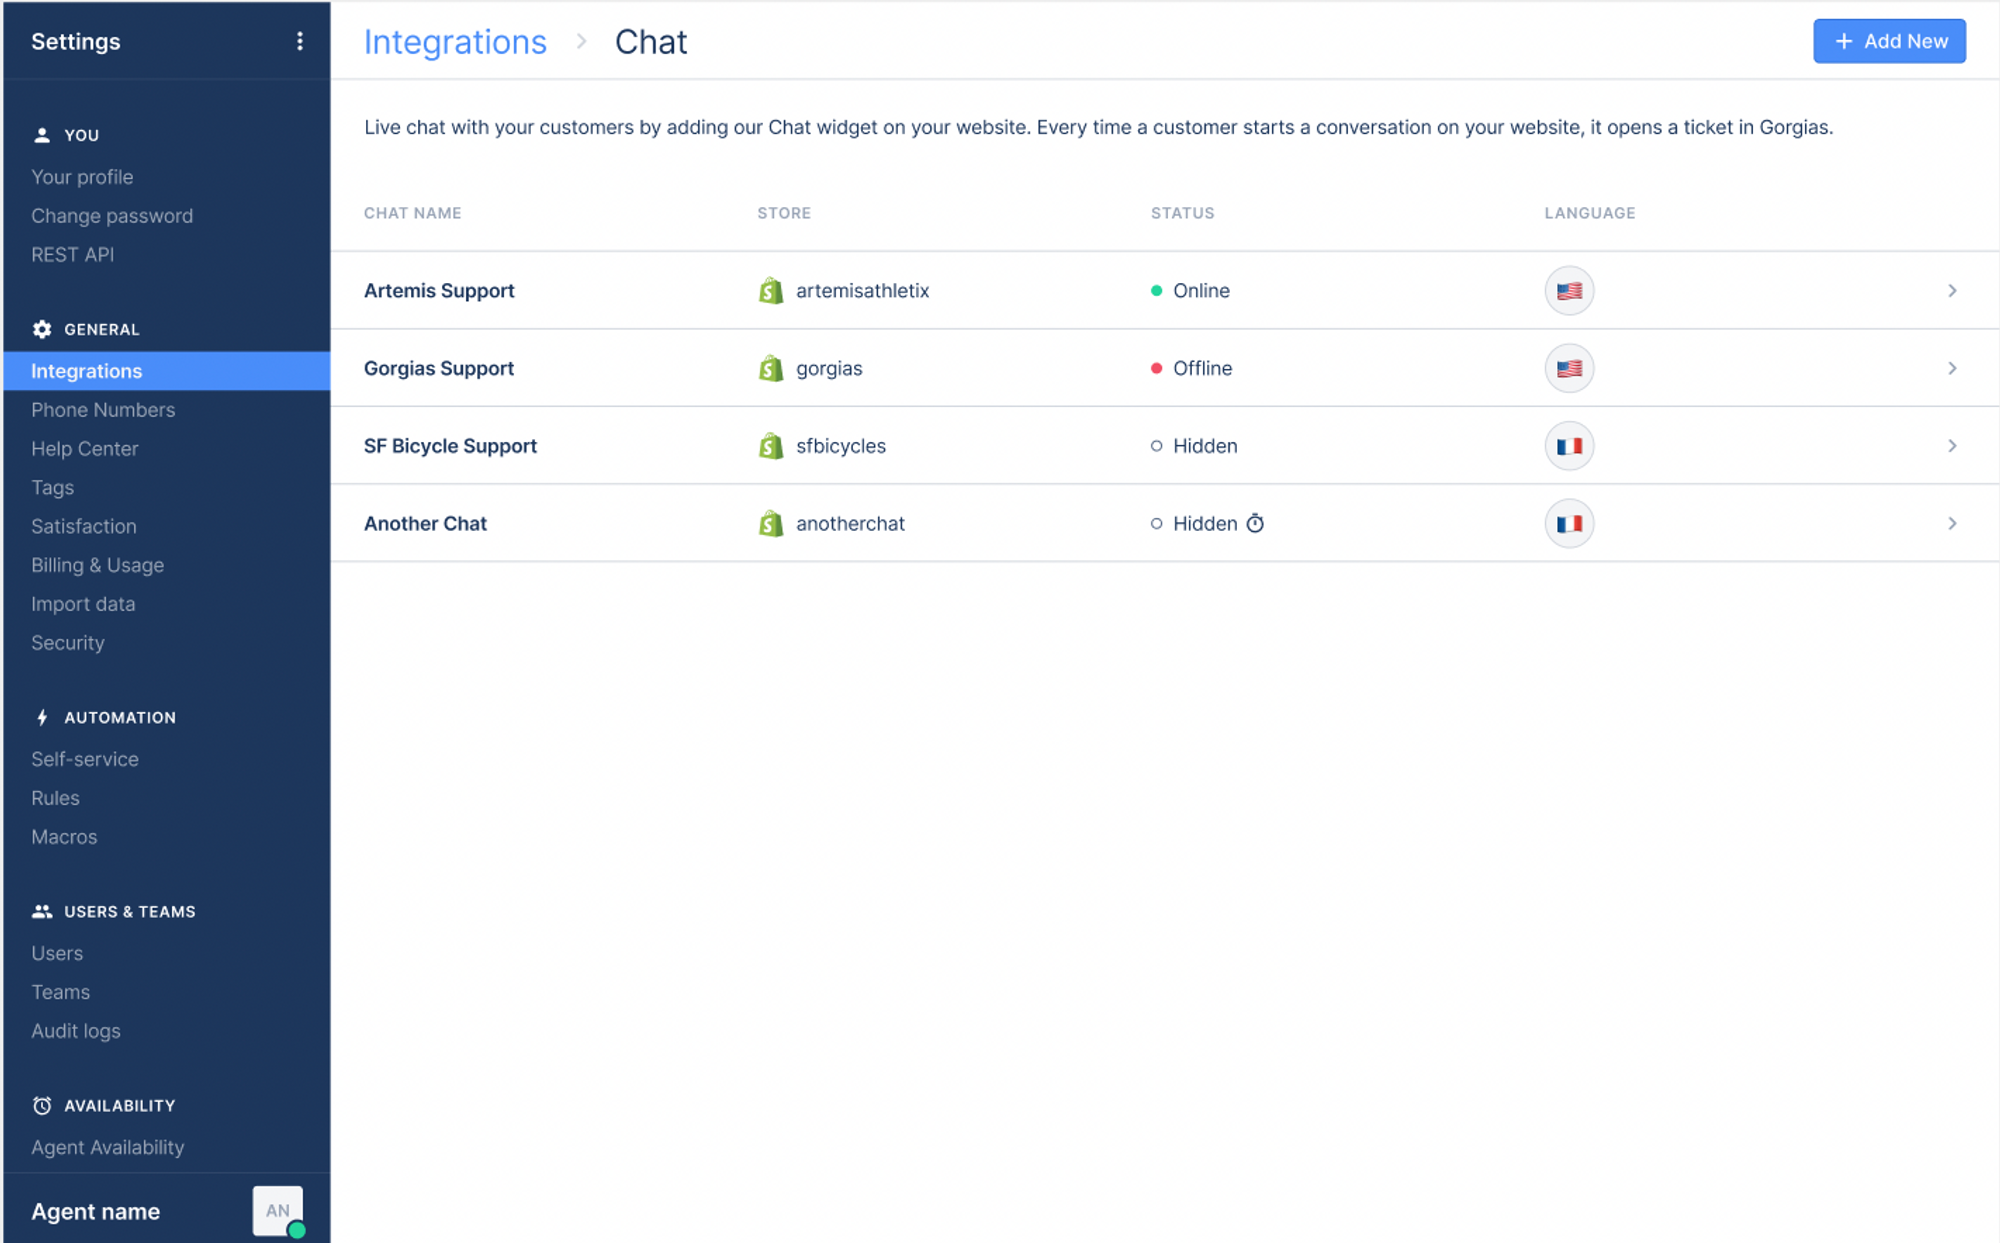2000x1243 pixels.
Task: Open Agent Availability settings
Action: tap(108, 1147)
